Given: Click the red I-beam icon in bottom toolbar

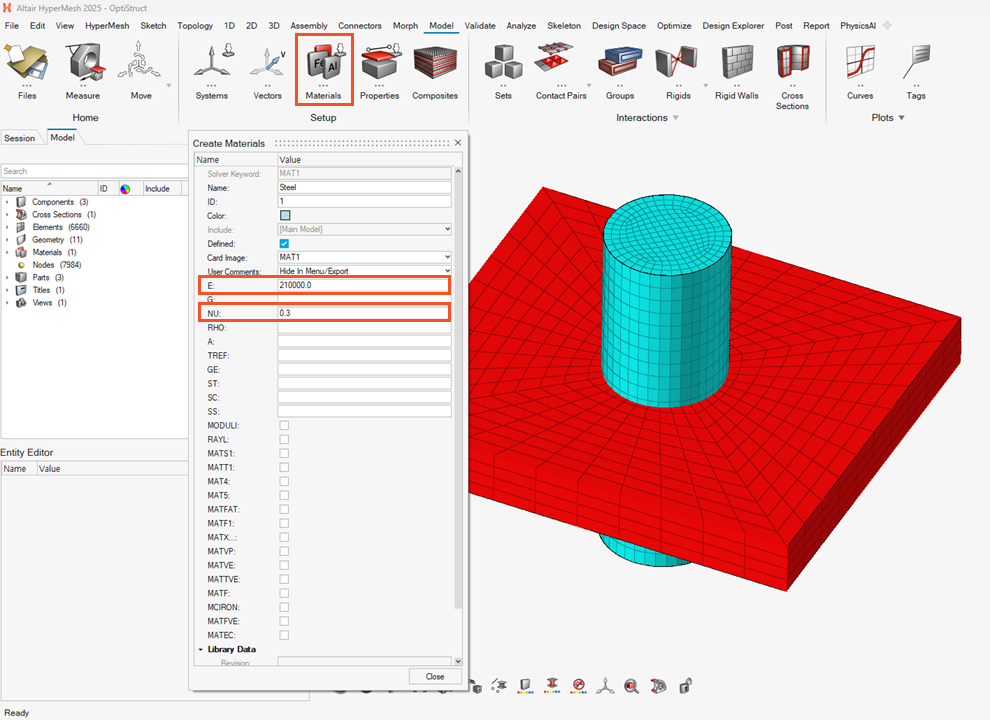Looking at the screenshot, I should click(x=552, y=686).
